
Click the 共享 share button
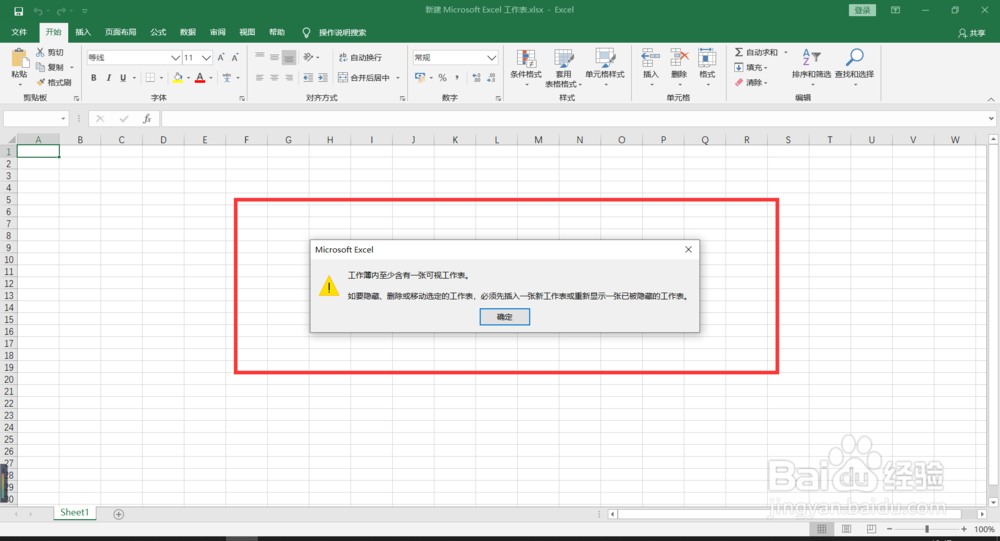click(x=972, y=33)
